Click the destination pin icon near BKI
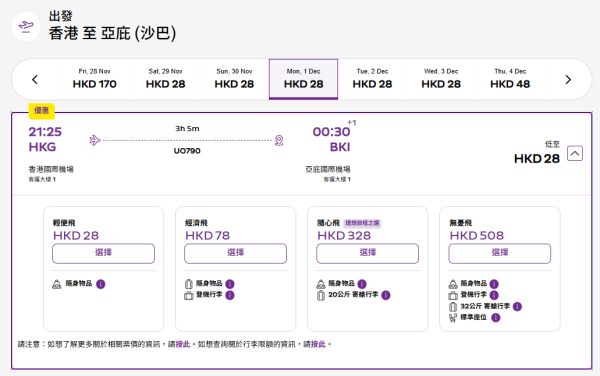 pos(279,140)
